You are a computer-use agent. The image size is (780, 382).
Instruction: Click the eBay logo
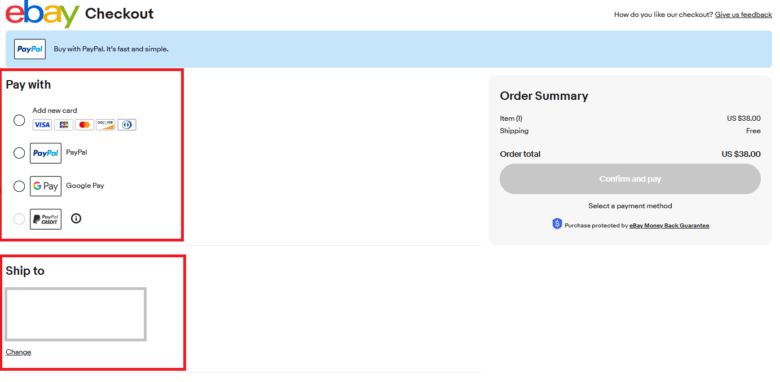[x=42, y=14]
